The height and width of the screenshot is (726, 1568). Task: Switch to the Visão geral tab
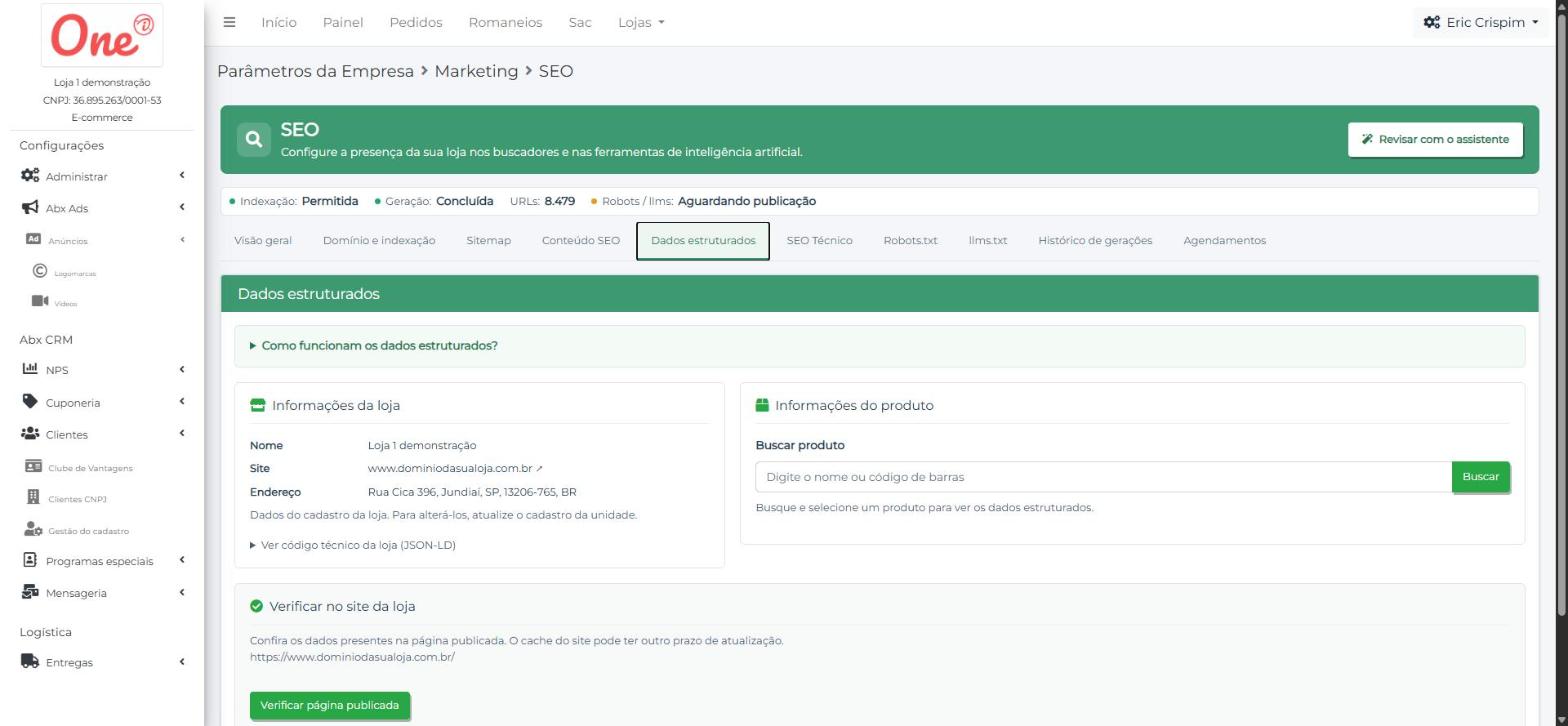coord(263,241)
